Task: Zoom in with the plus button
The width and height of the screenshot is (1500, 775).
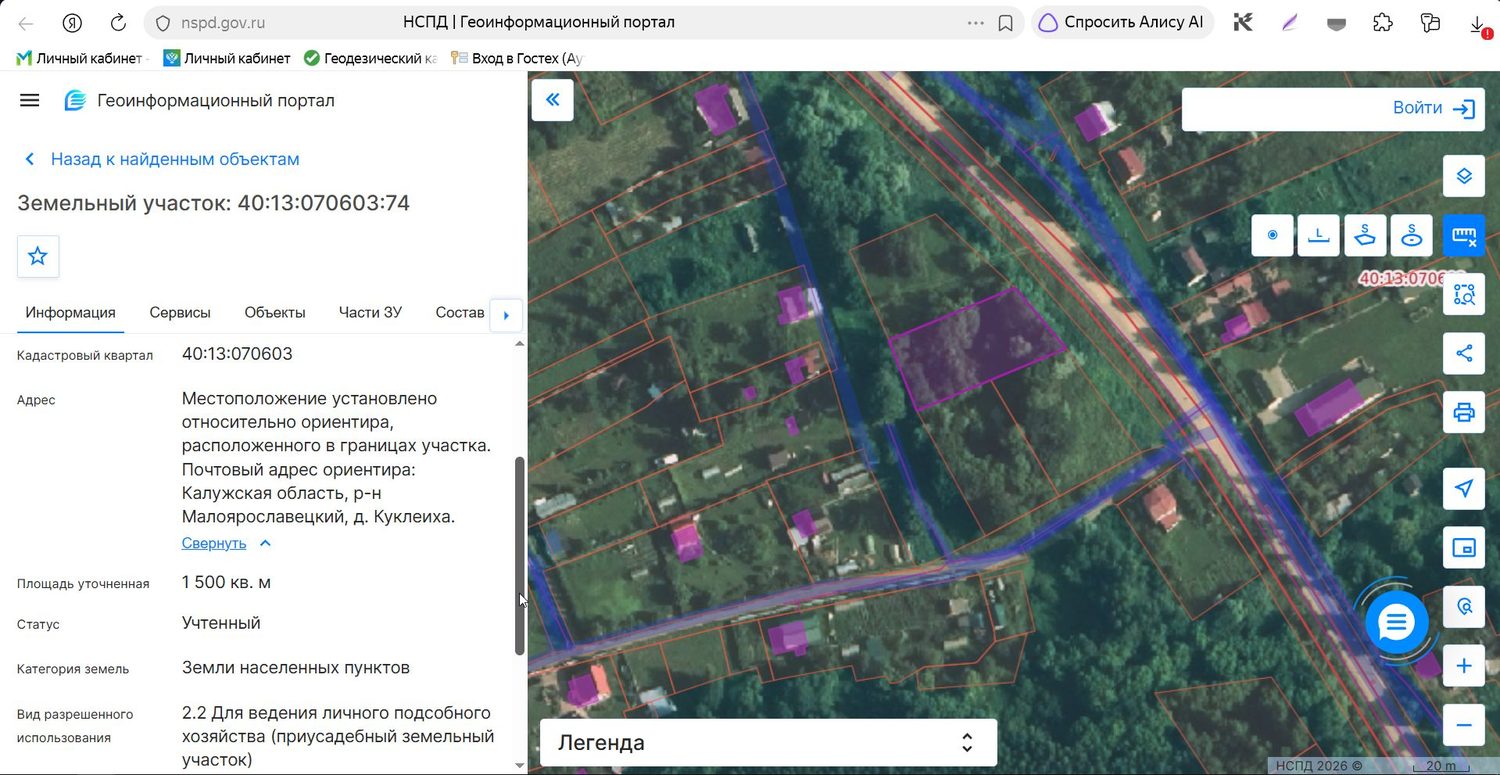Action: coord(1464,666)
